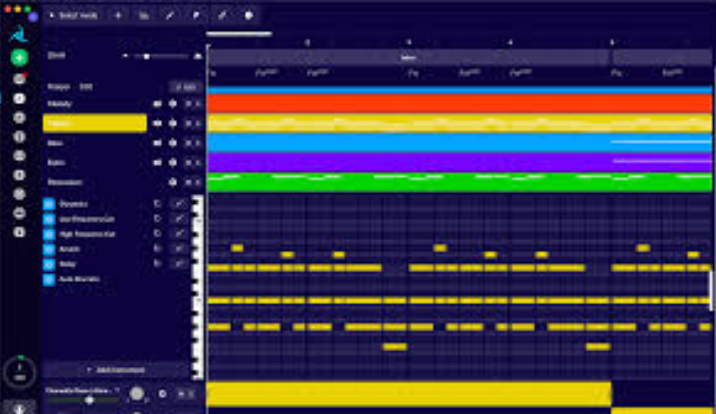Click draw pencil icon on Dynamics row
This screenshot has width=716, height=414.
(x=179, y=204)
